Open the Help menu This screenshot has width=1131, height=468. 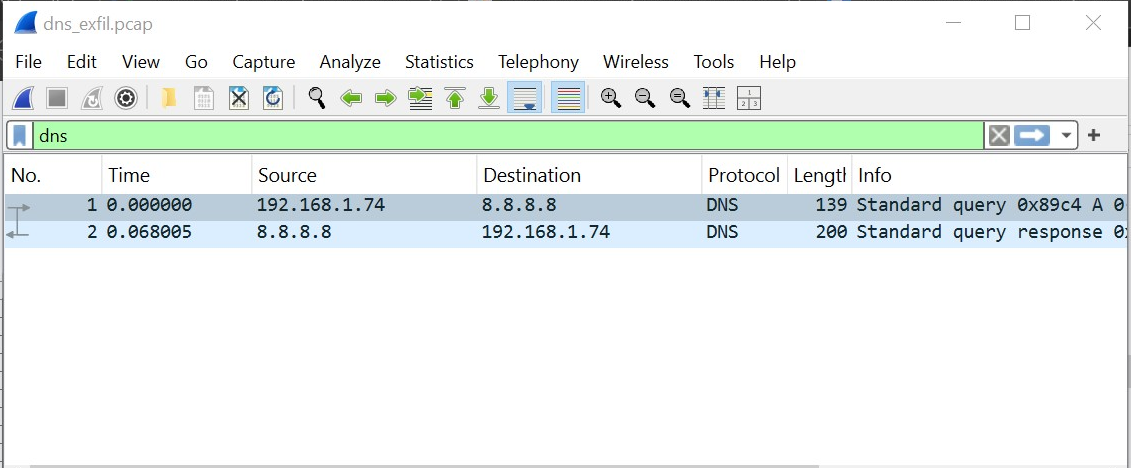[778, 62]
